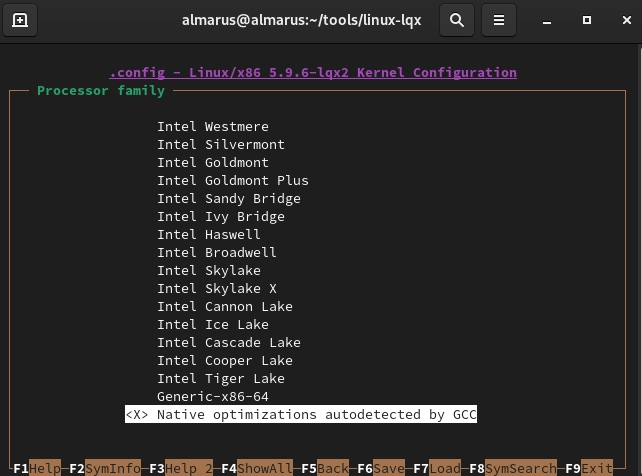The image size is (642, 476).
Task: Click the Kernel Configuration title text
Action: click(313, 72)
